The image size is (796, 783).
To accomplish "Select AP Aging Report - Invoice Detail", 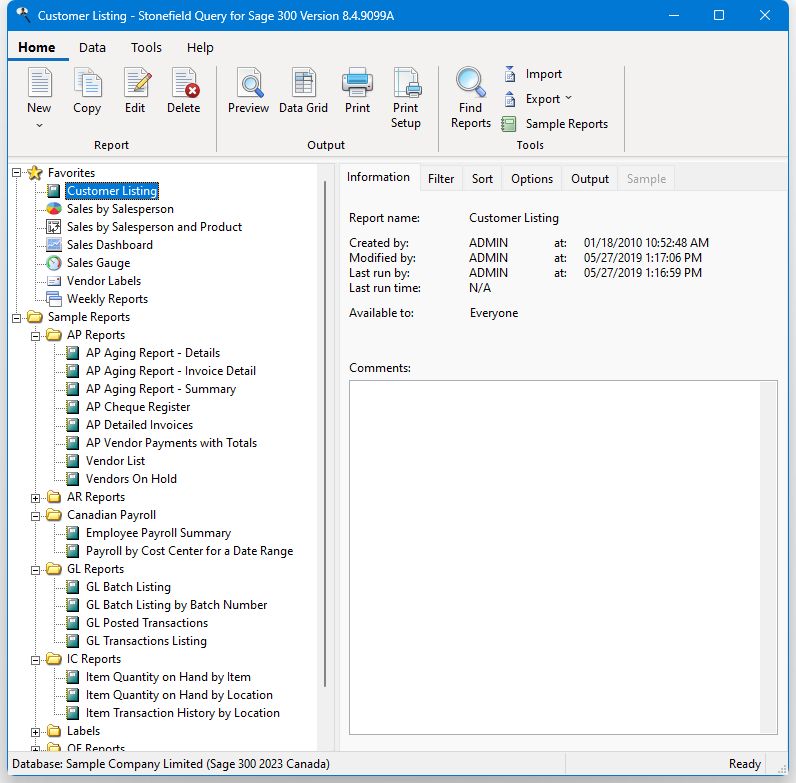I will (171, 371).
